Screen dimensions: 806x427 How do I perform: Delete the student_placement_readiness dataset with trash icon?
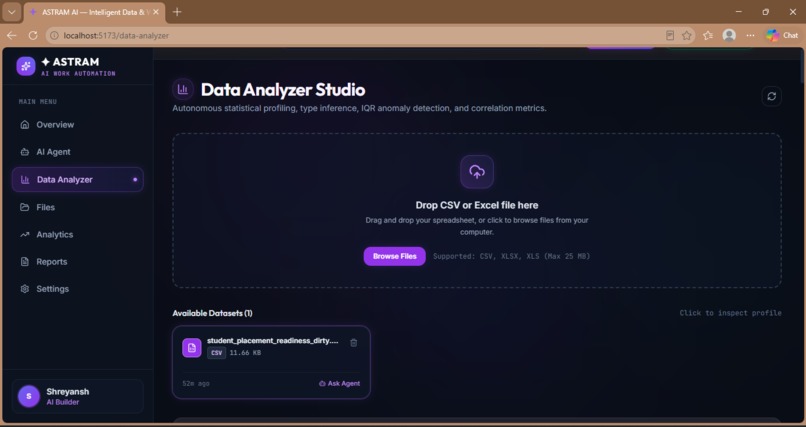point(354,343)
